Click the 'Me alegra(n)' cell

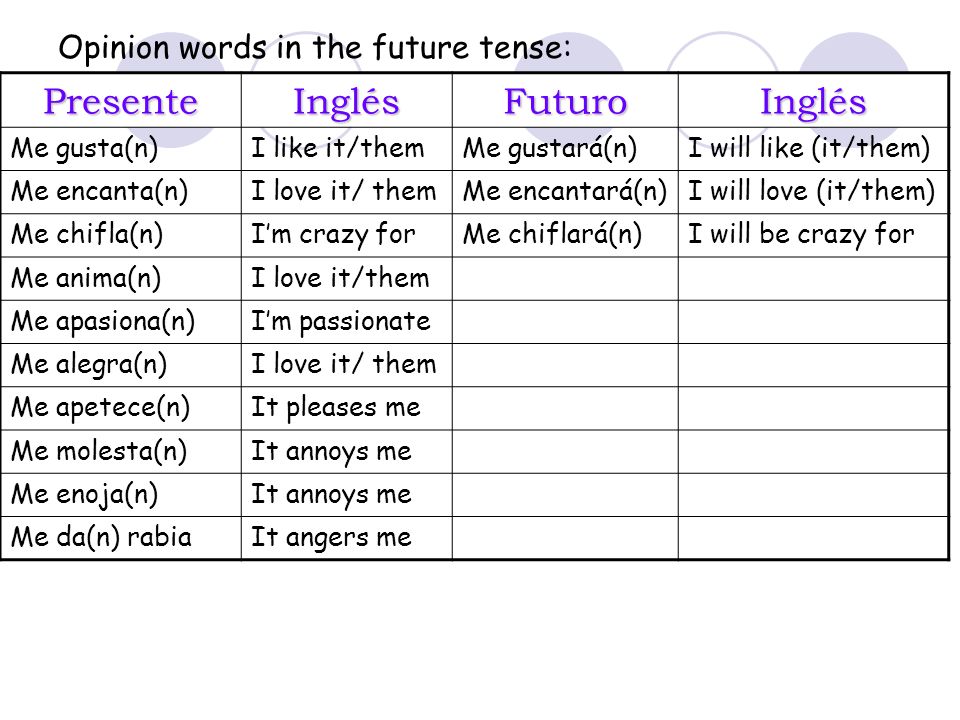tap(121, 365)
